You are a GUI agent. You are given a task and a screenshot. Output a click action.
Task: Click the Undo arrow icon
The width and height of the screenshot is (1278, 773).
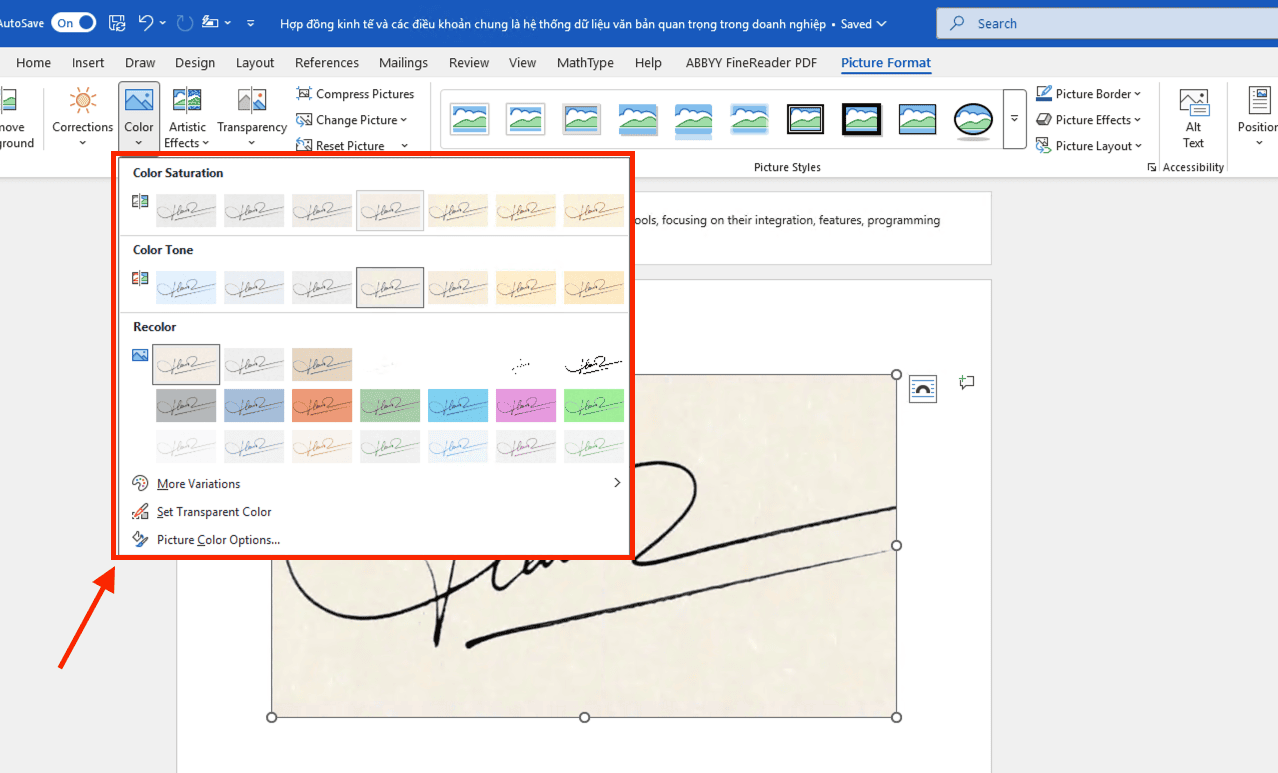pos(146,23)
